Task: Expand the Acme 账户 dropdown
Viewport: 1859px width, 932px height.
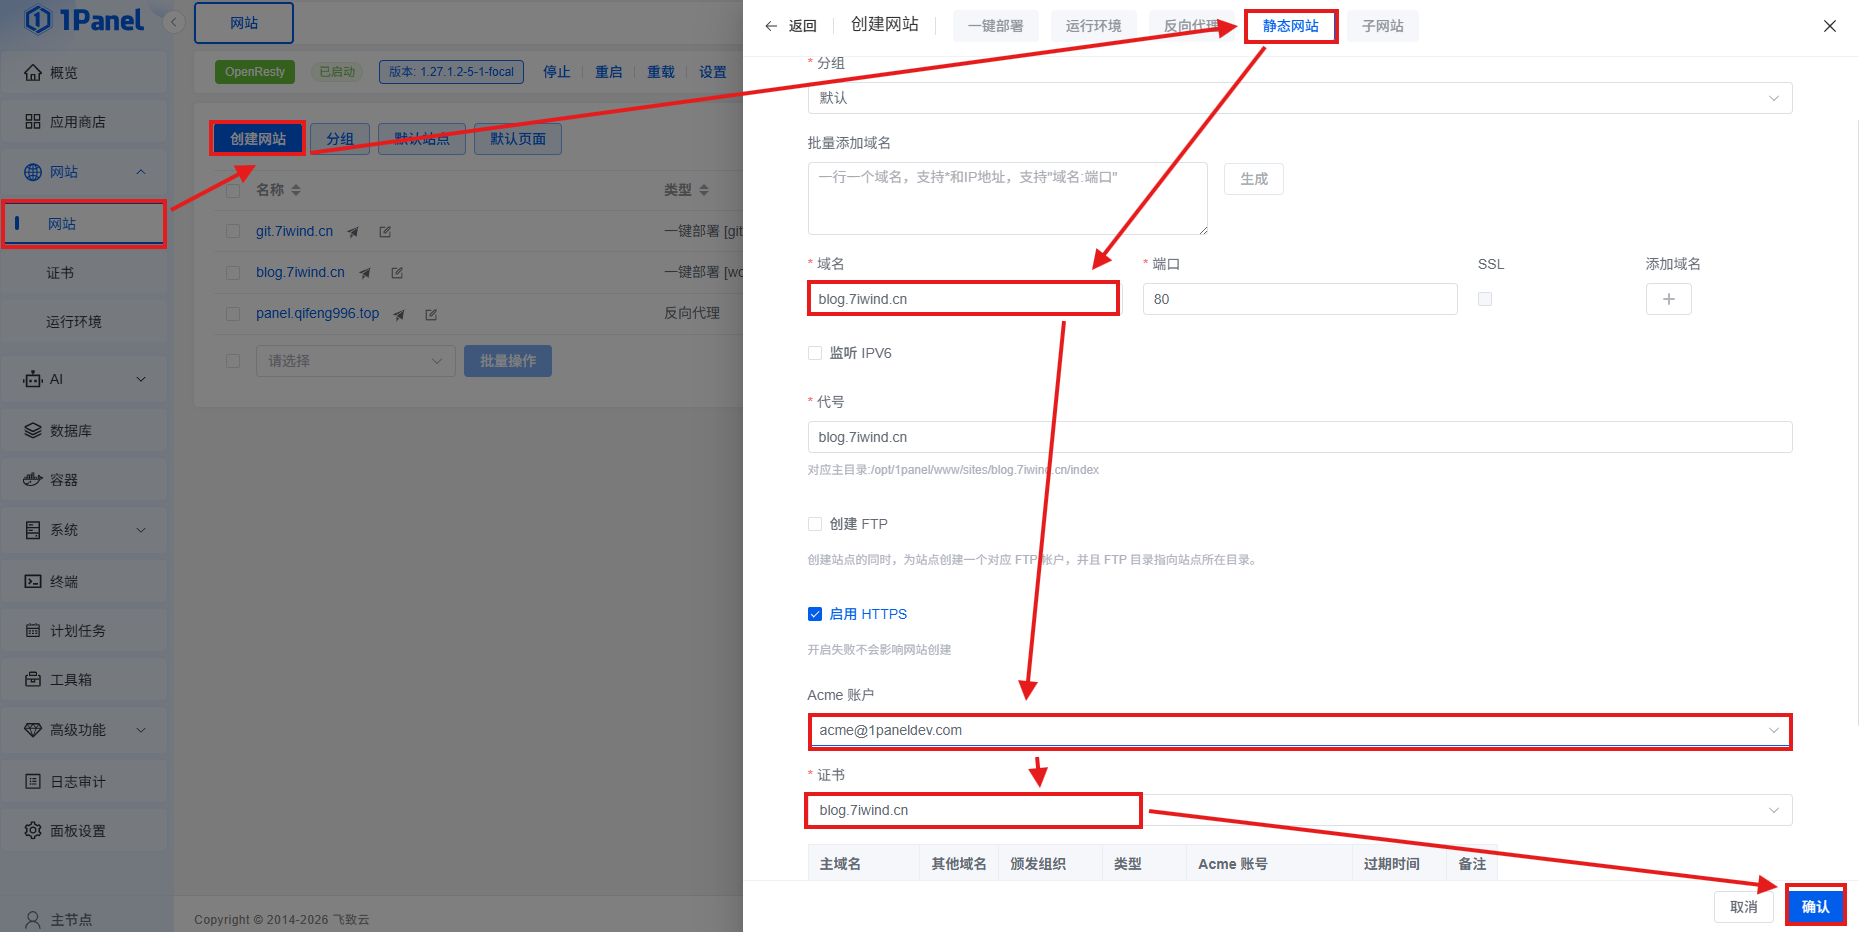Action: tap(1299, 731)
